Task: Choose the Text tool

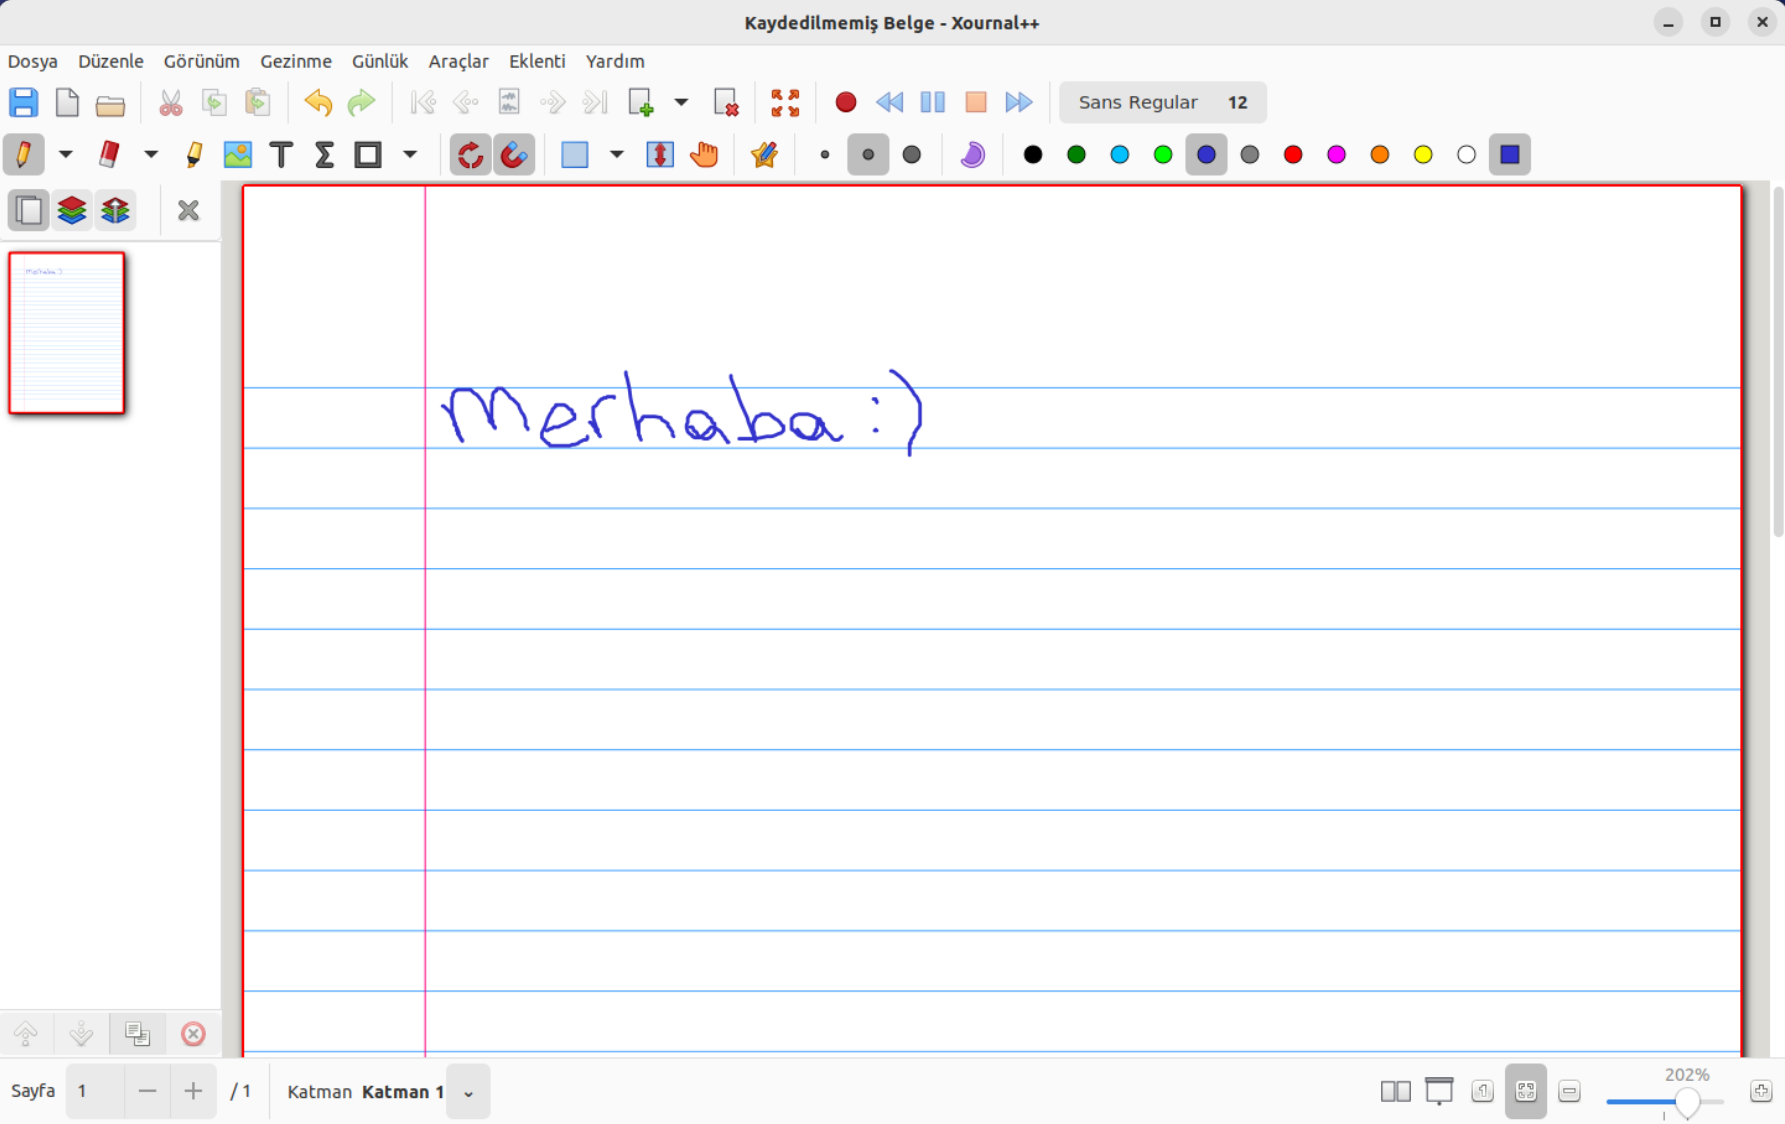Action: pos(281,155)
